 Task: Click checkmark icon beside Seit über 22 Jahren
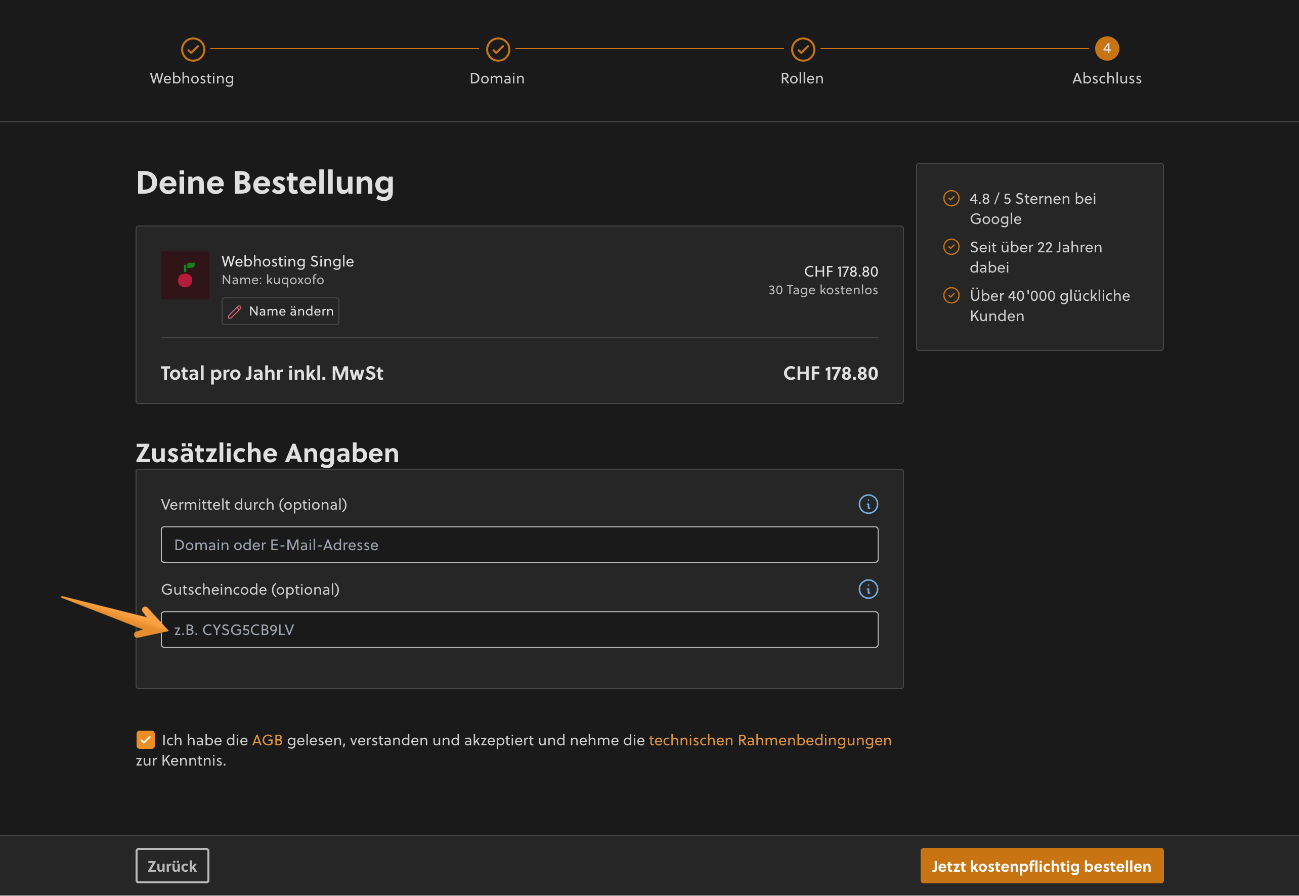pyautogui.click(x=951, y=246)
